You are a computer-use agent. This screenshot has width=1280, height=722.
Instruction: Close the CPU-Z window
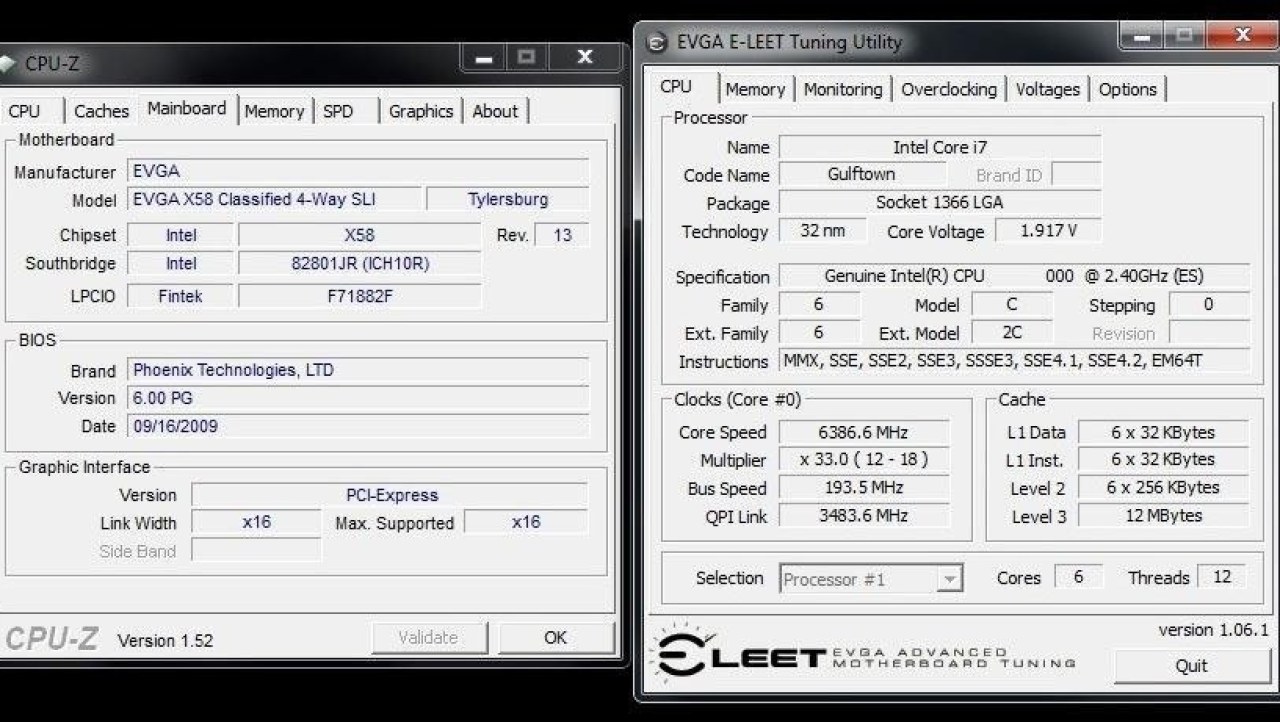586,58
